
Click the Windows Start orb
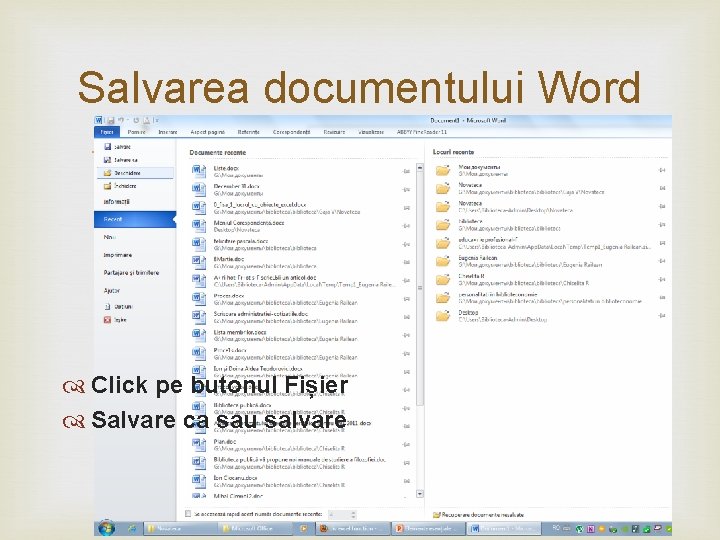pyautogui.click(x=107, y=528)
